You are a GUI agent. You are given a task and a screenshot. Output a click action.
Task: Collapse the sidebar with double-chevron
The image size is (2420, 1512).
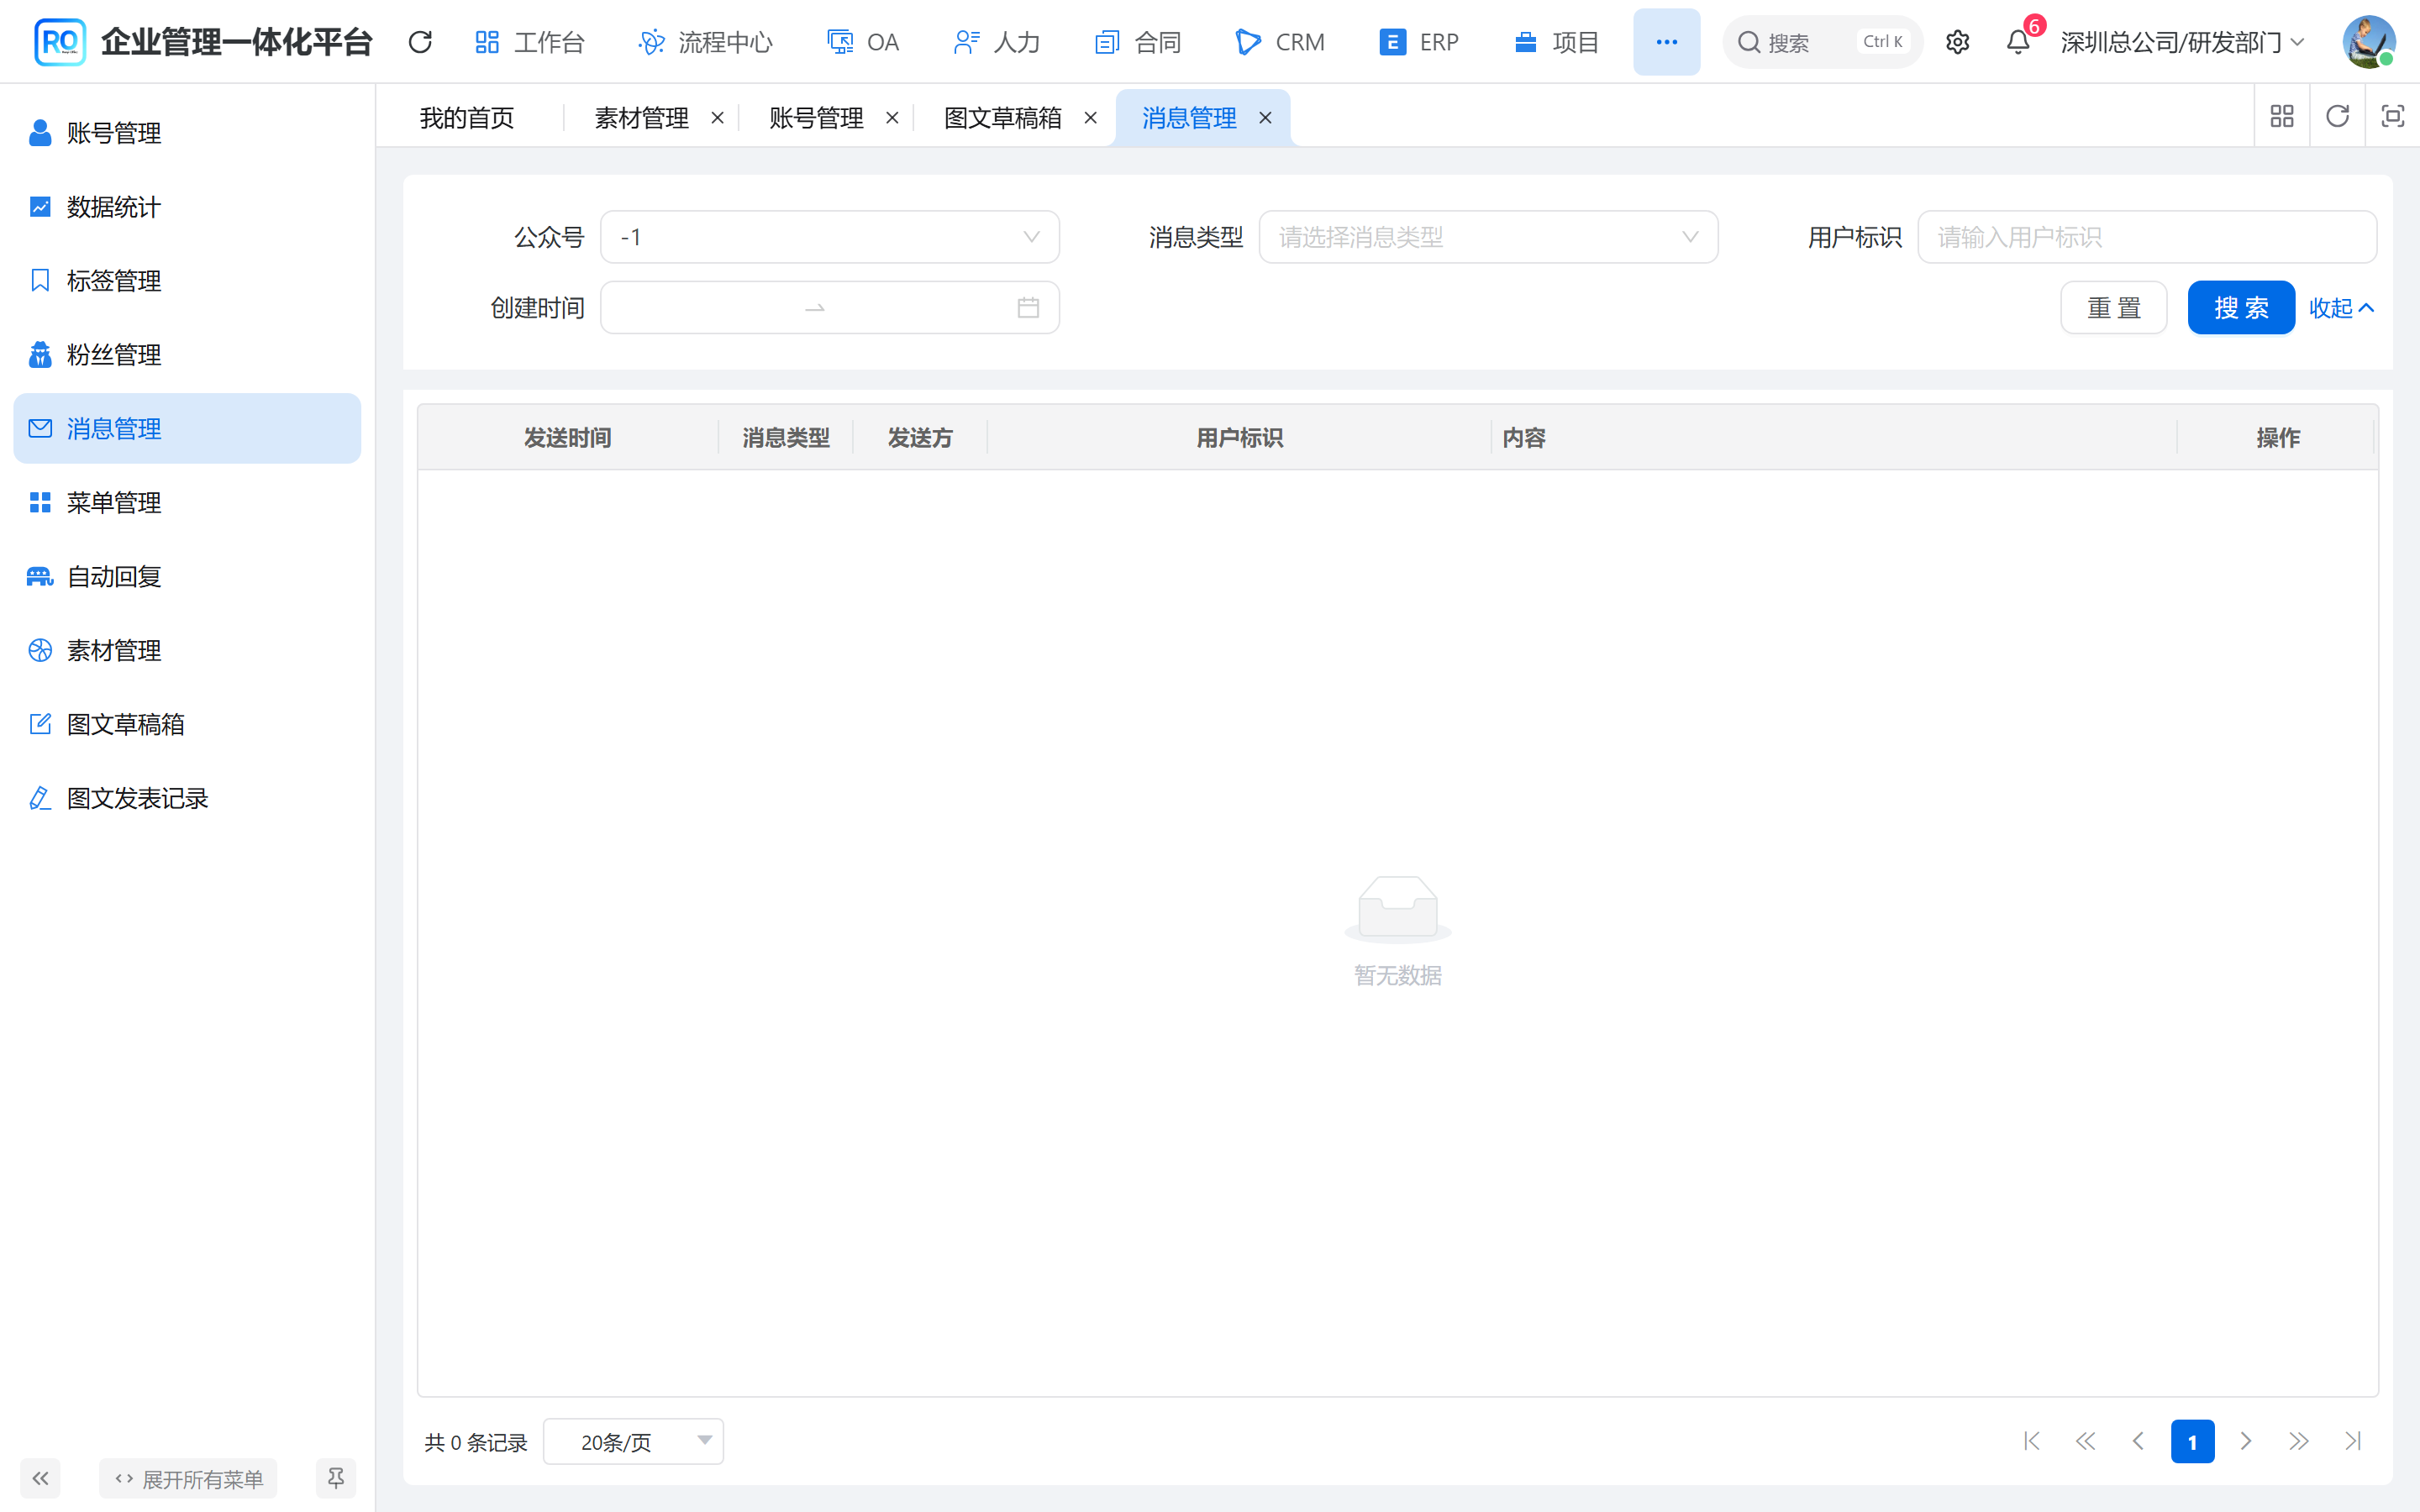40,1478
